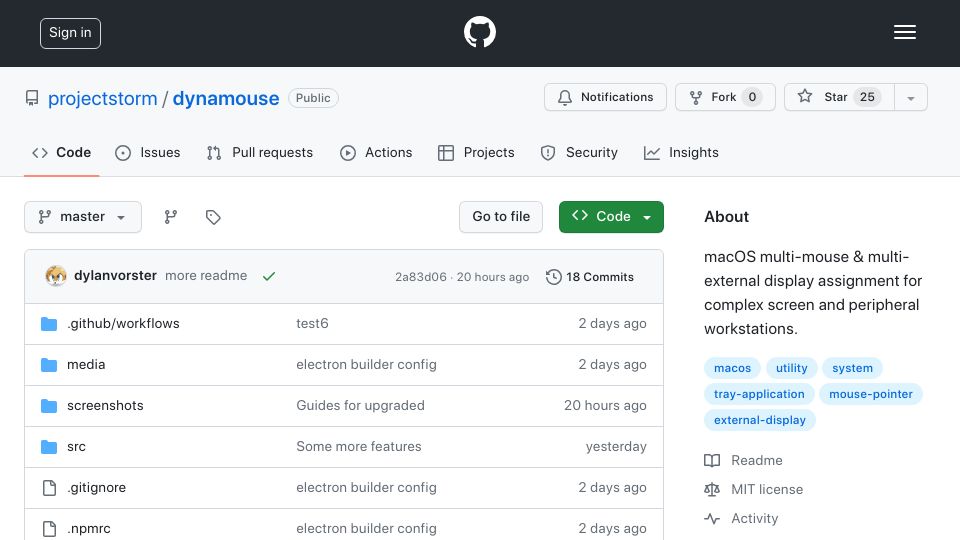Switch to the Code tab
960x540 pixels.
pos(61,152)
